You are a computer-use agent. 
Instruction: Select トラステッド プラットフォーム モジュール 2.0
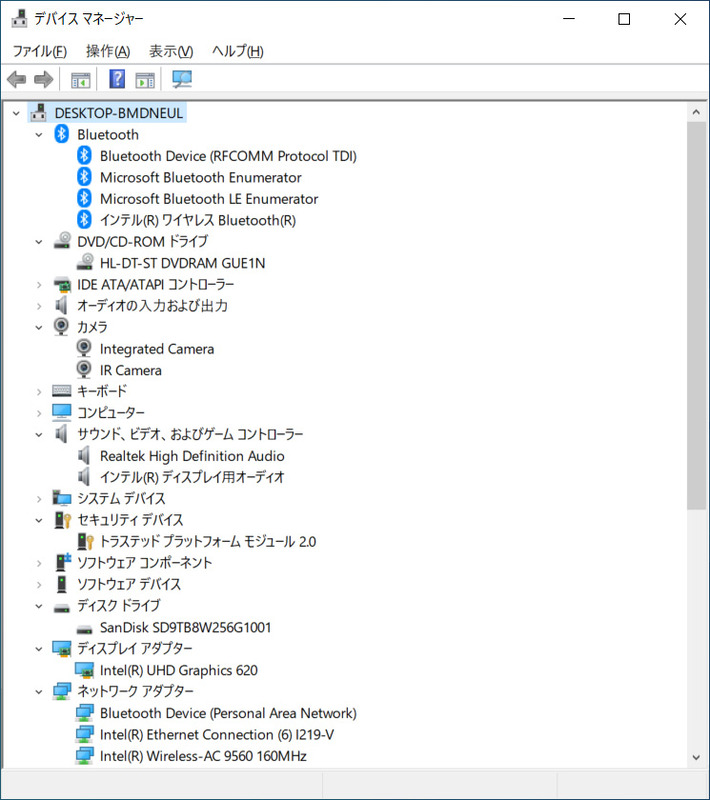tap(208, 541)
